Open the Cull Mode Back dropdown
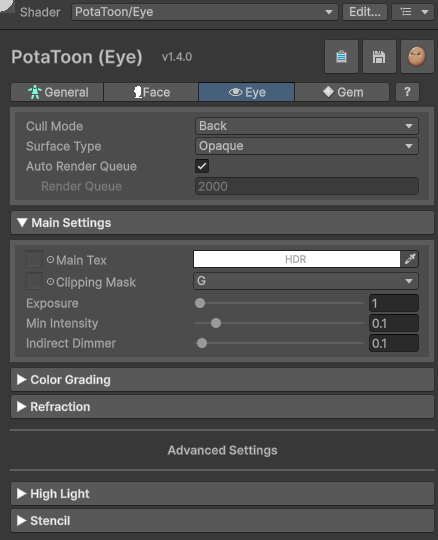The image size is (438, 540). pos(307,126)
